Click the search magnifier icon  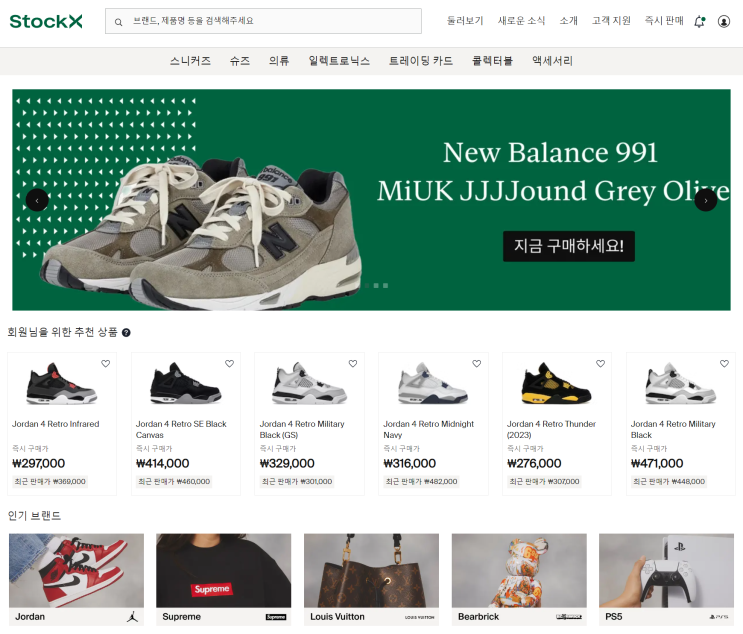[118, 22]
